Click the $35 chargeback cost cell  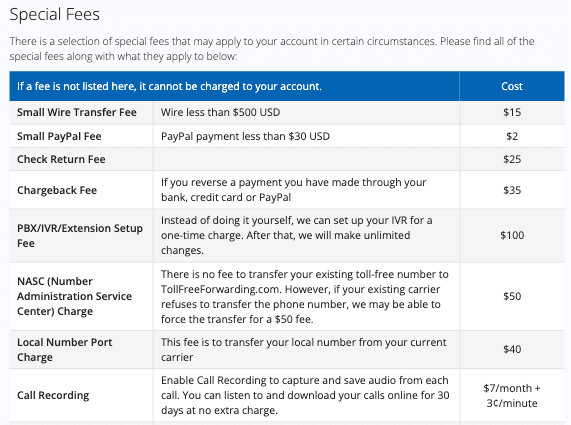click(512, 190)
